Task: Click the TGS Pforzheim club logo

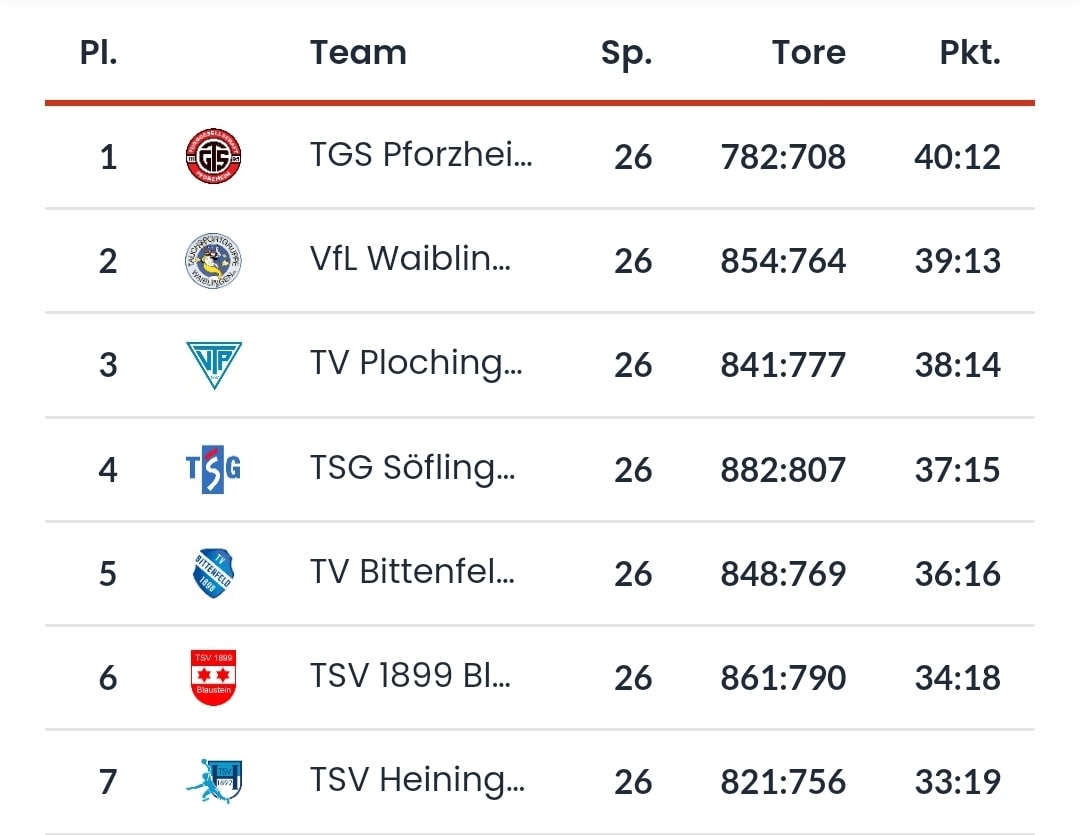Action: (214, 157)
